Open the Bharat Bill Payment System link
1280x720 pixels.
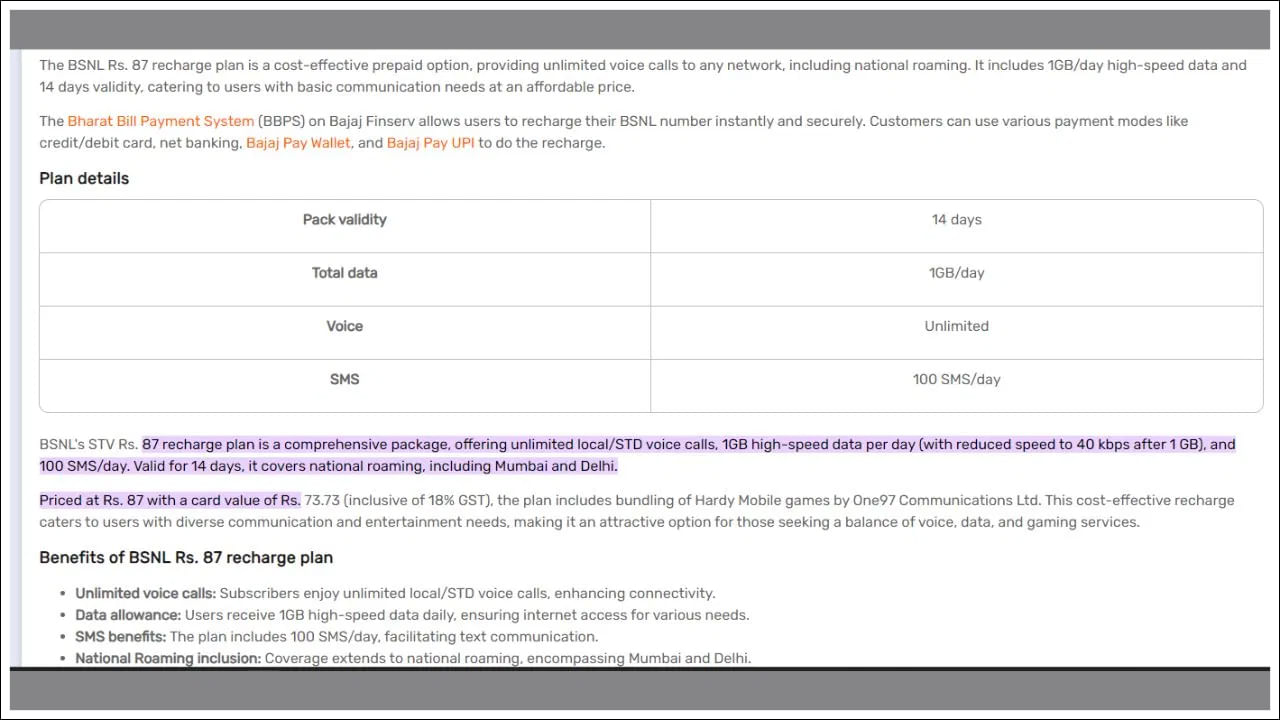(x=161, y=121)
